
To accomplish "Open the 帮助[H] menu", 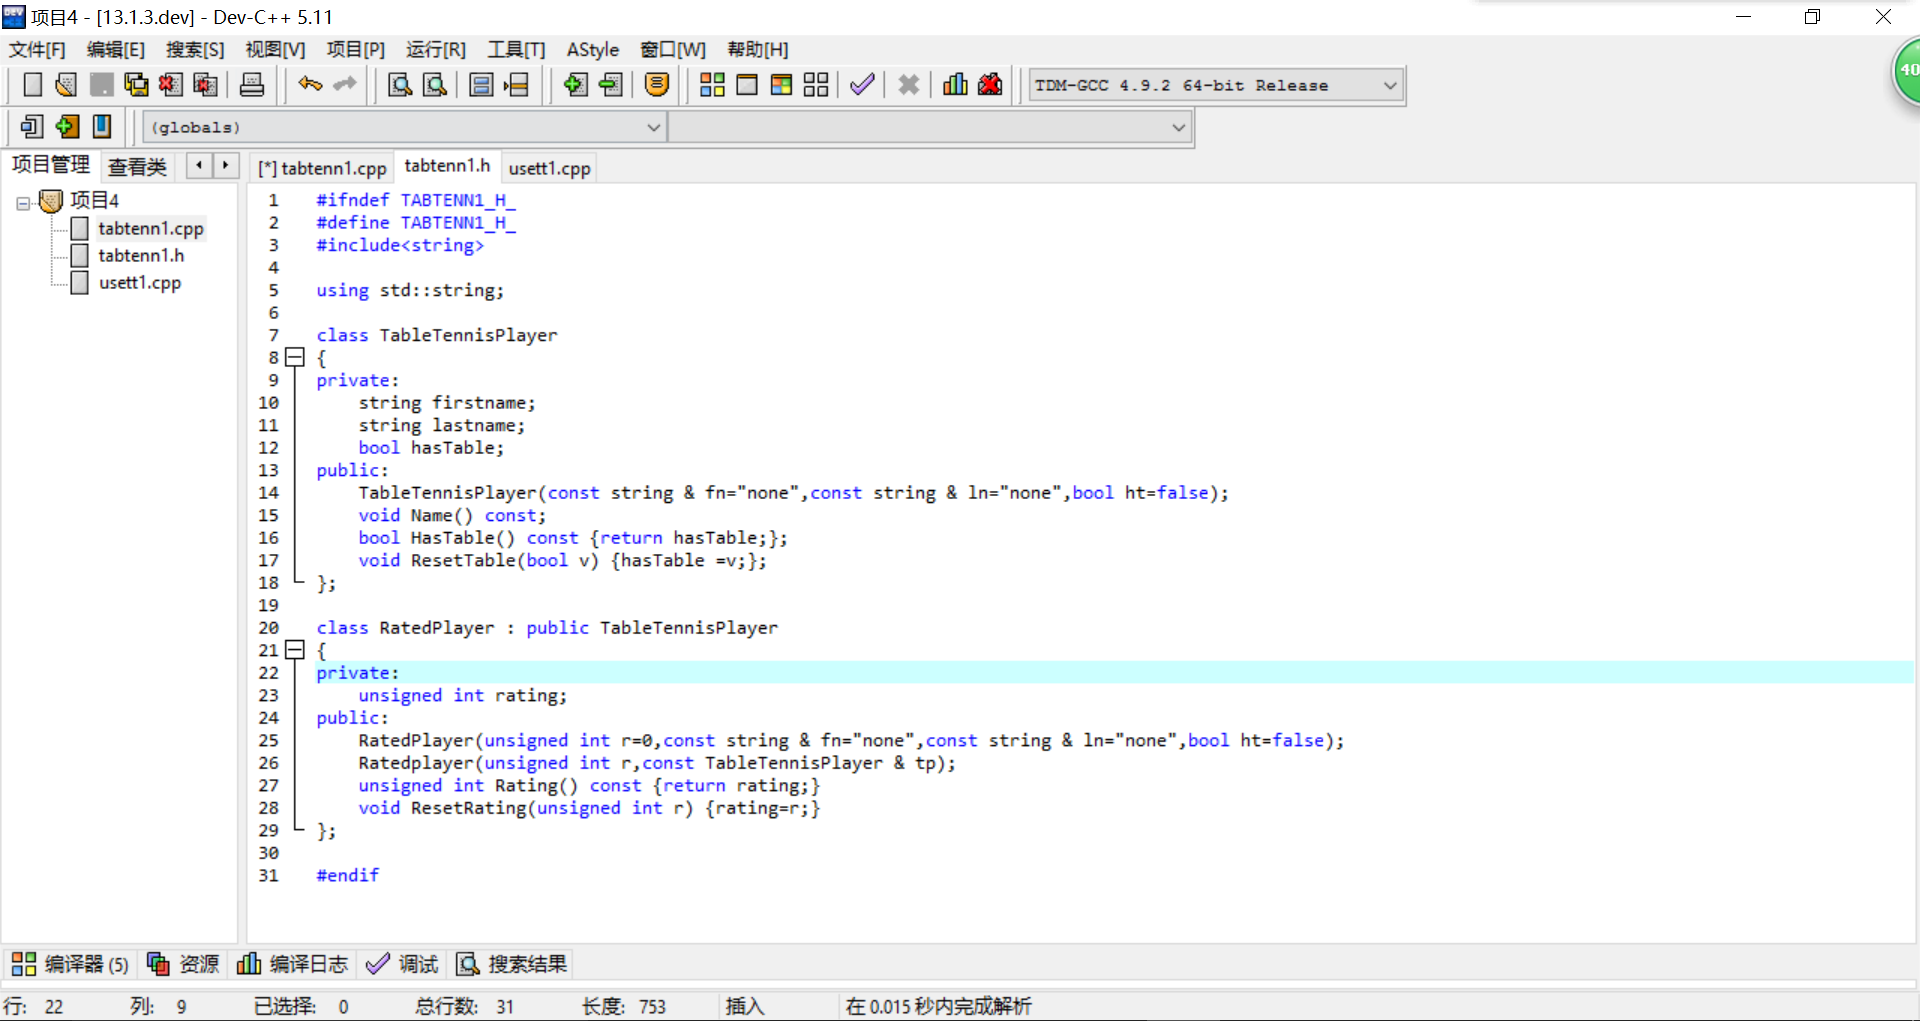I will (758, 50).
